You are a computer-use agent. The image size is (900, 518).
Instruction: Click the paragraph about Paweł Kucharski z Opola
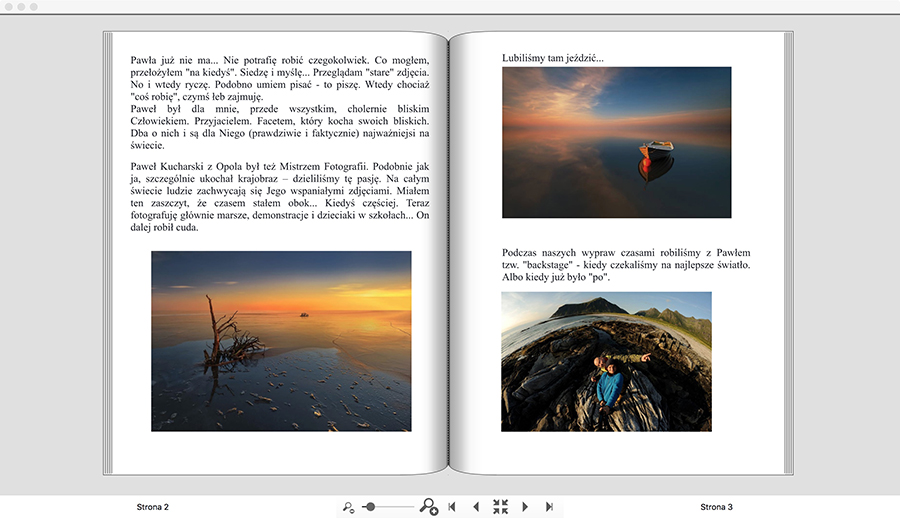pos(280,196)
